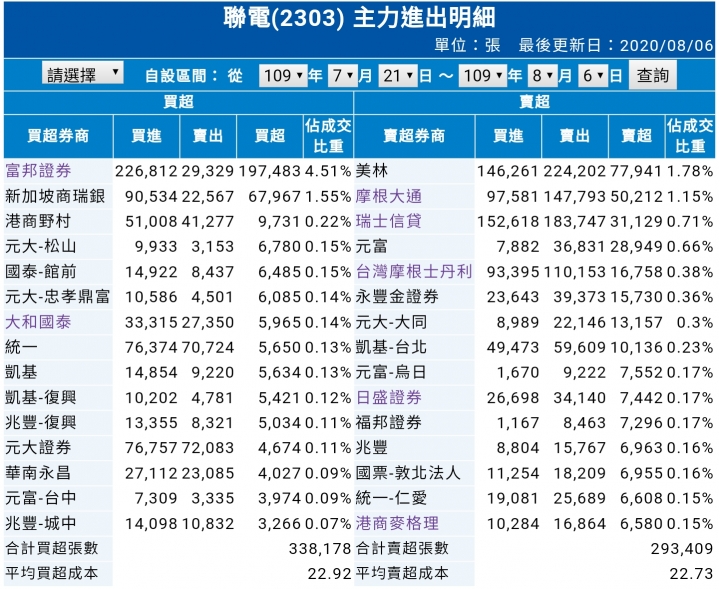This screenshot has height=589, width=720.
Task: Click net buy value 197,483
Action: [x=270, y=171]
